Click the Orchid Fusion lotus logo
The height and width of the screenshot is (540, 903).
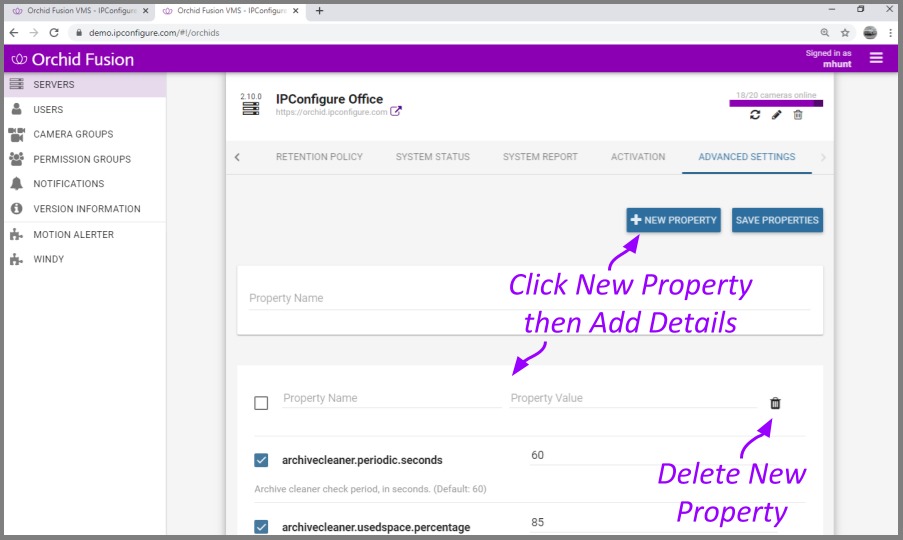19,59
